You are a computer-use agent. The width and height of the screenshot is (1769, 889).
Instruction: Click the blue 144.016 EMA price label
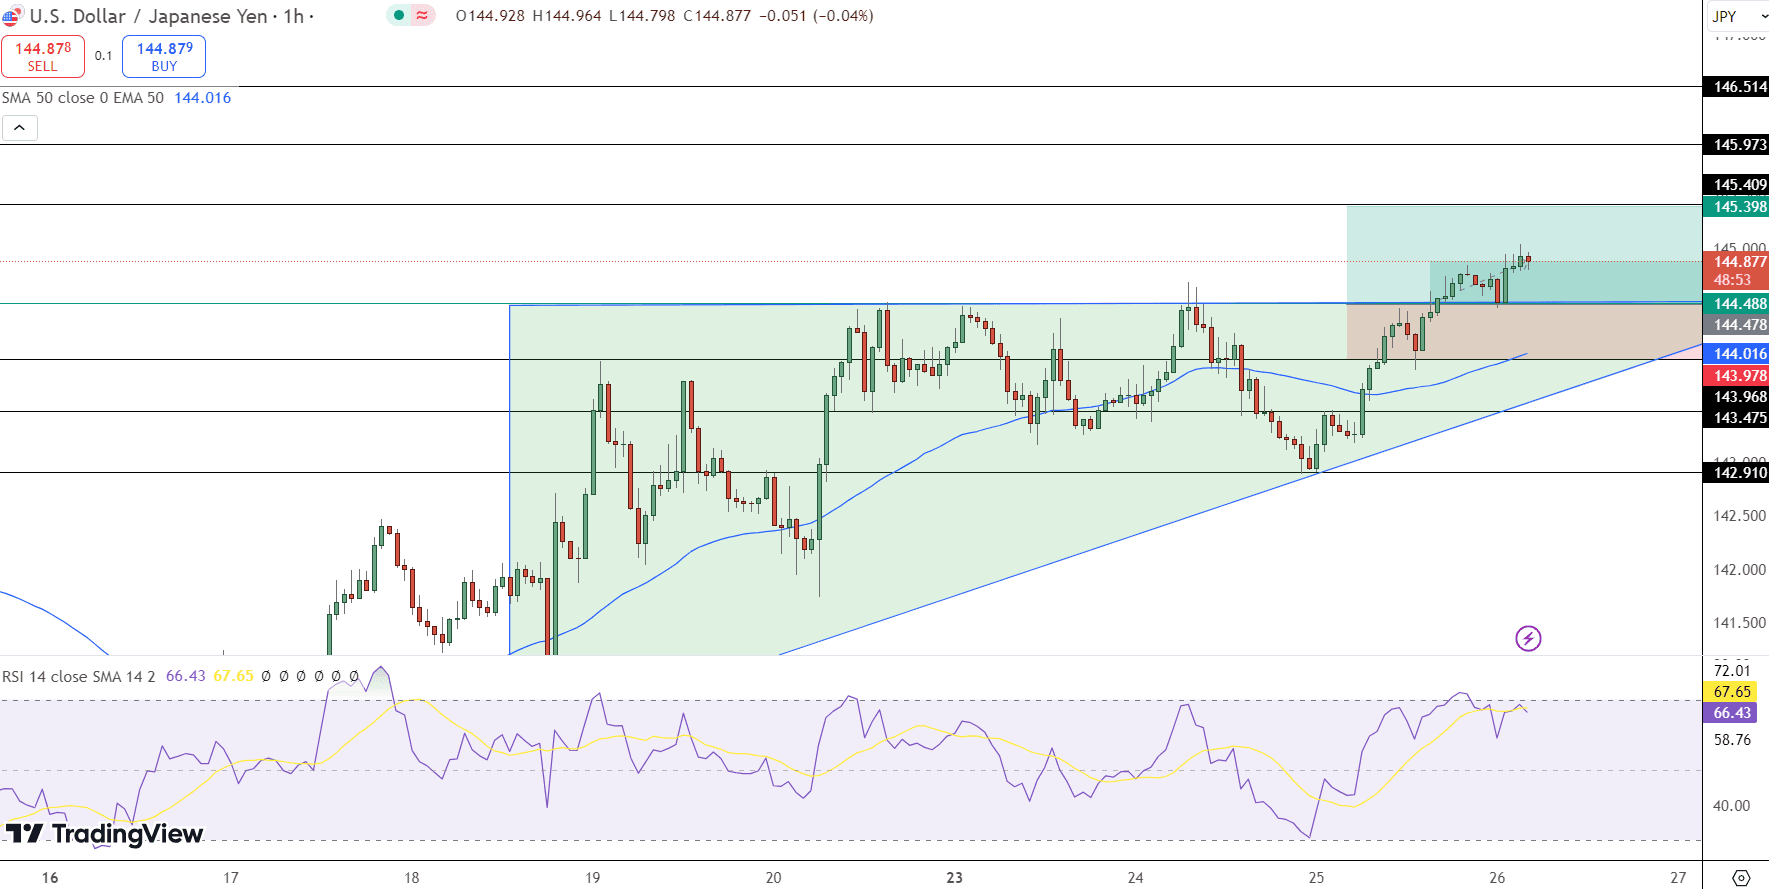point(1736,354)
